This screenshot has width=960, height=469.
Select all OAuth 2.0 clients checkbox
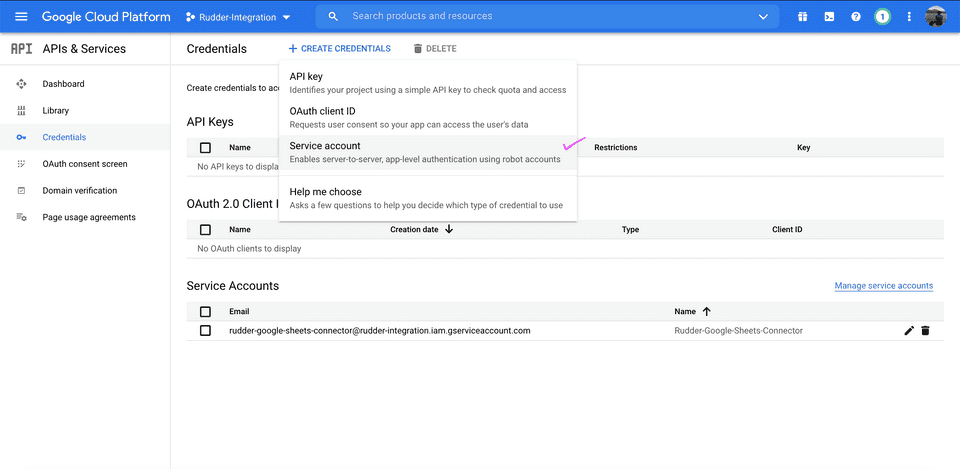[x=205, y=230]
